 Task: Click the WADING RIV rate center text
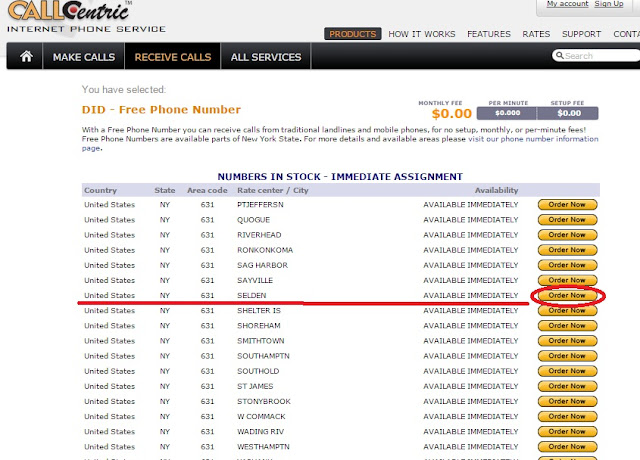click(260, 432)
